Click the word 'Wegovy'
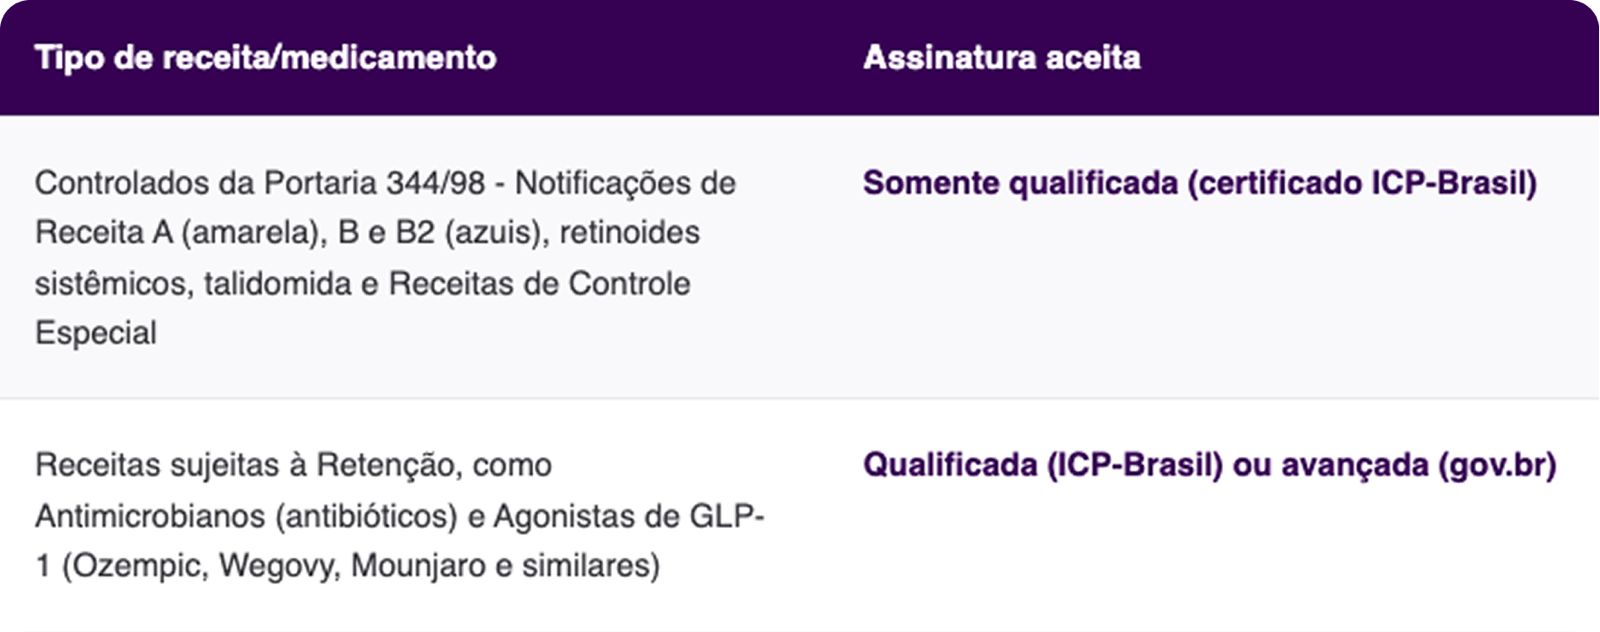 [x=279, y=566]
